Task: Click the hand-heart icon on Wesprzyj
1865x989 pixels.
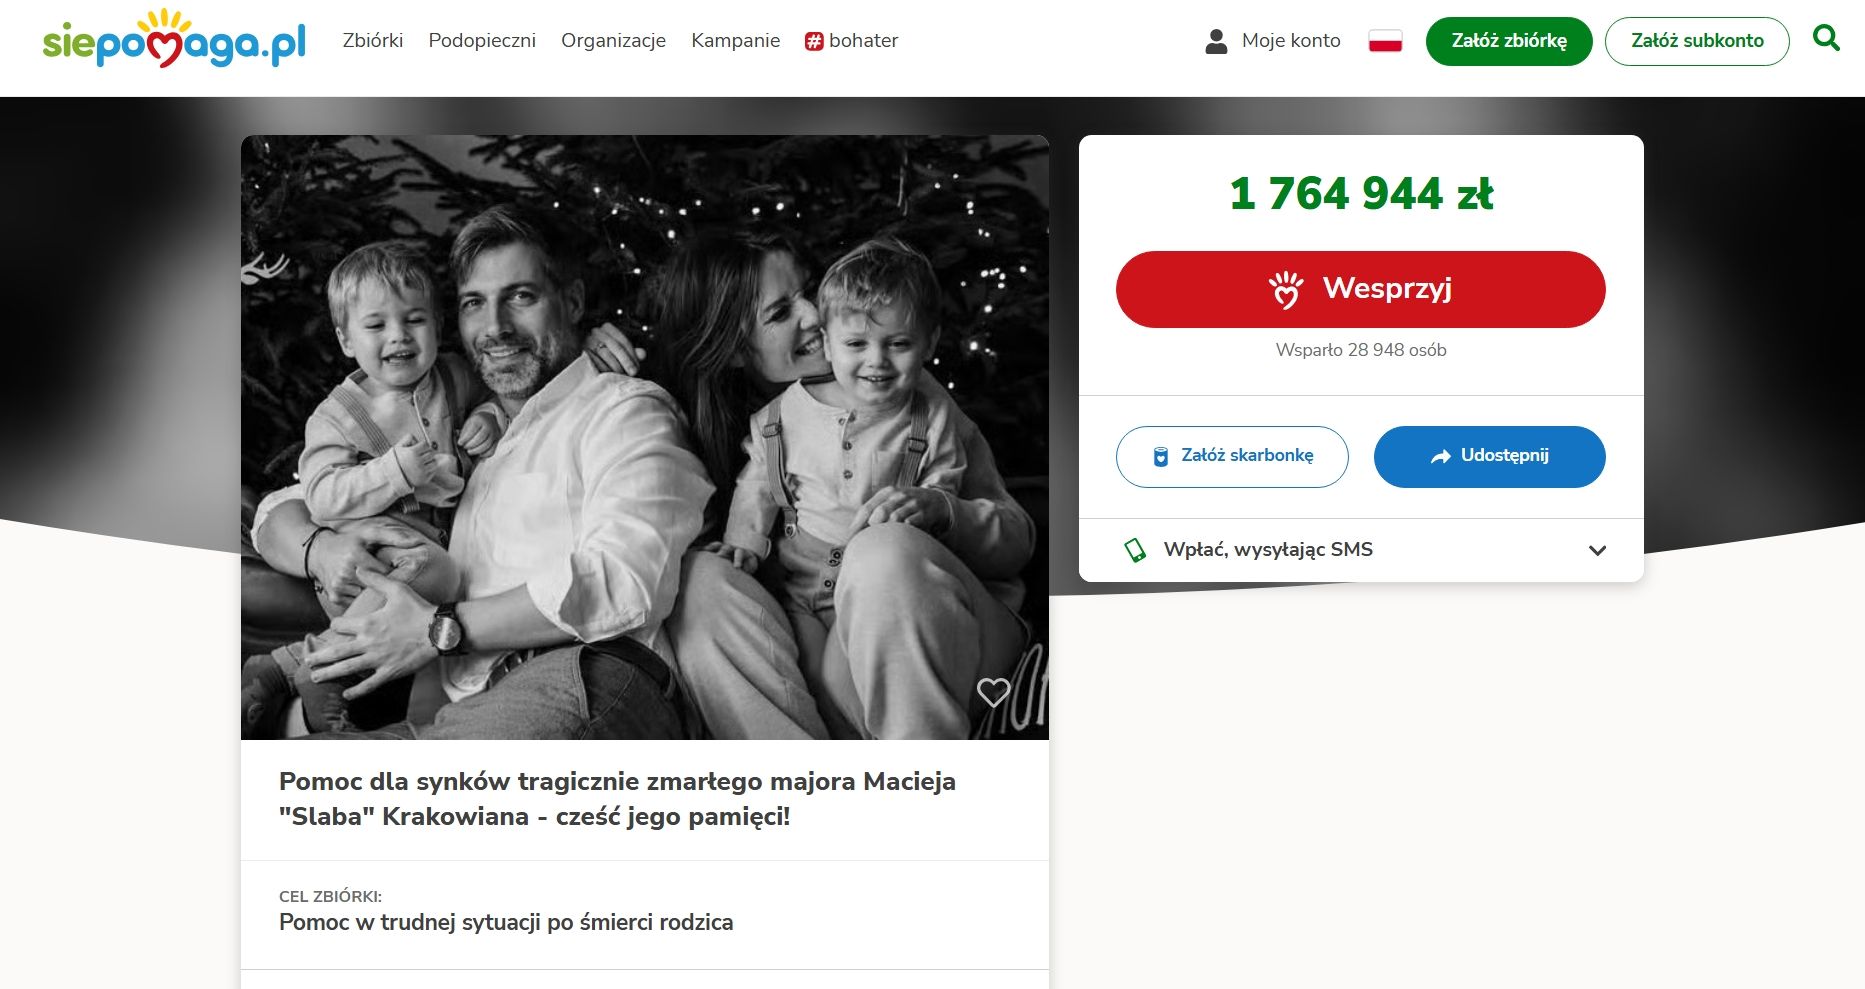Action: [1286, 289]
